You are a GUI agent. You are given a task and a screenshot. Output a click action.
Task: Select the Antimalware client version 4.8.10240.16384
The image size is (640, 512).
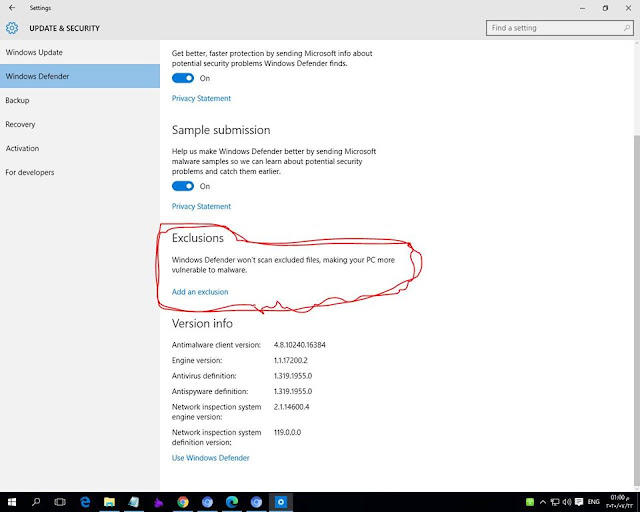[300, 345]
